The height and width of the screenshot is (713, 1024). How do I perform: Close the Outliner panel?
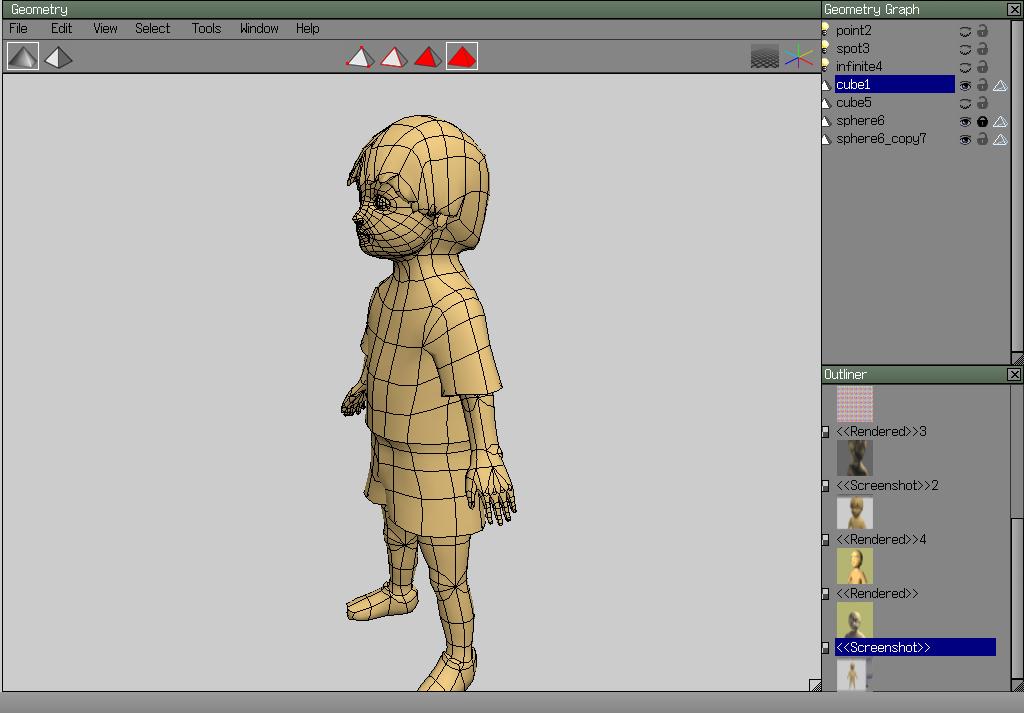coord(1014,374)
